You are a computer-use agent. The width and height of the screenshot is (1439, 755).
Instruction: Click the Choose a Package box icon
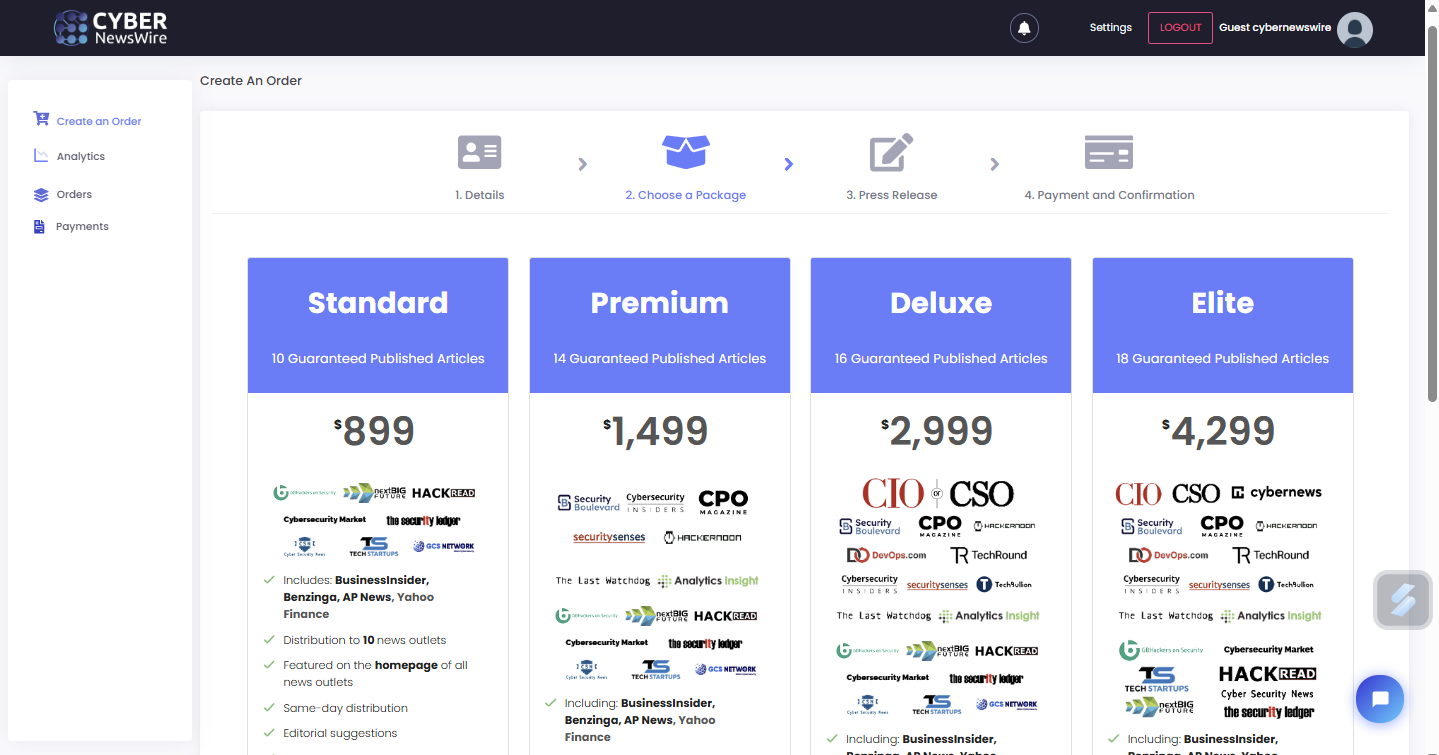coord(686,152)
